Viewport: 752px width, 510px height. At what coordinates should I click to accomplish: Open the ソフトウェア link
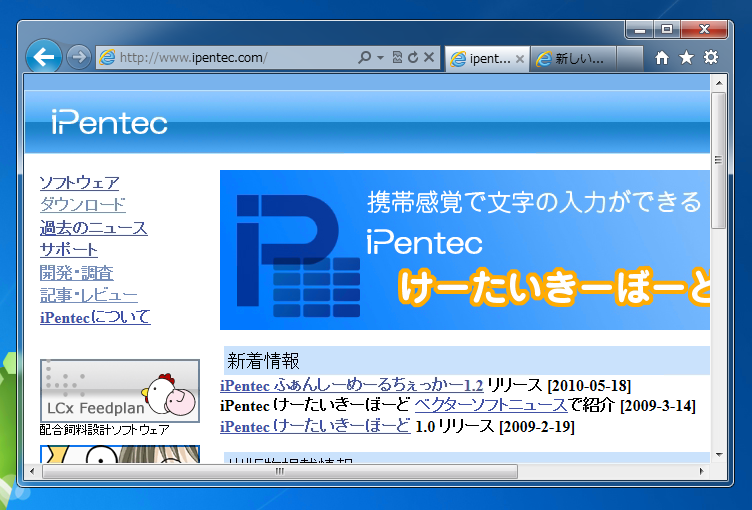80,183
